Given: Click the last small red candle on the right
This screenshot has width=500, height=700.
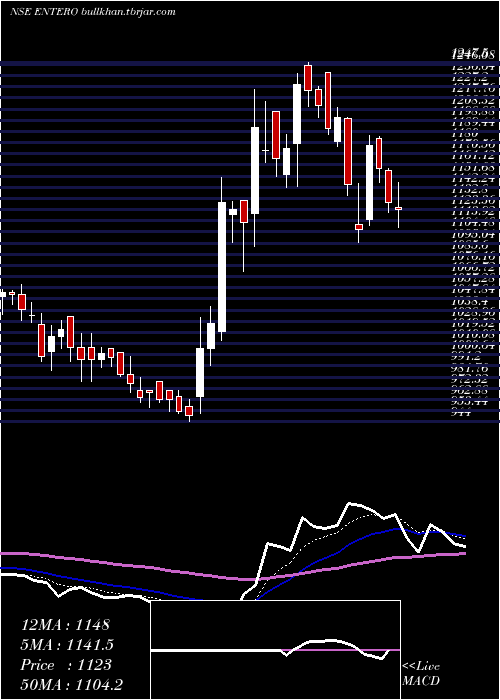Looking at the screenshot, I should [399, 208].
